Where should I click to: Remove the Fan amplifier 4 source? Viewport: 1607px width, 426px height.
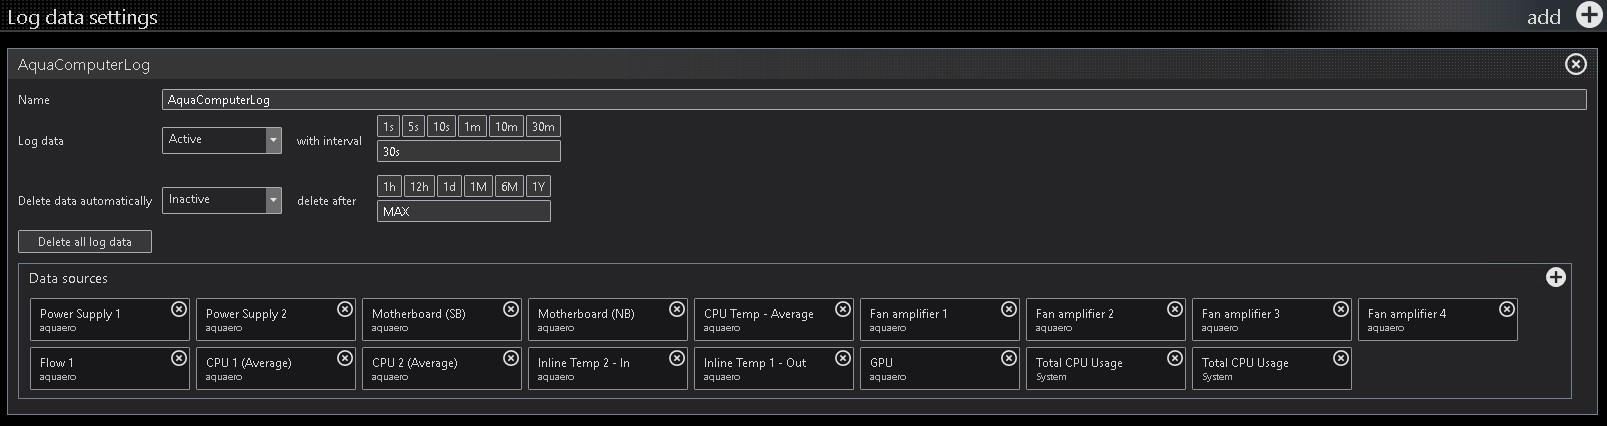pos(1507,309)
